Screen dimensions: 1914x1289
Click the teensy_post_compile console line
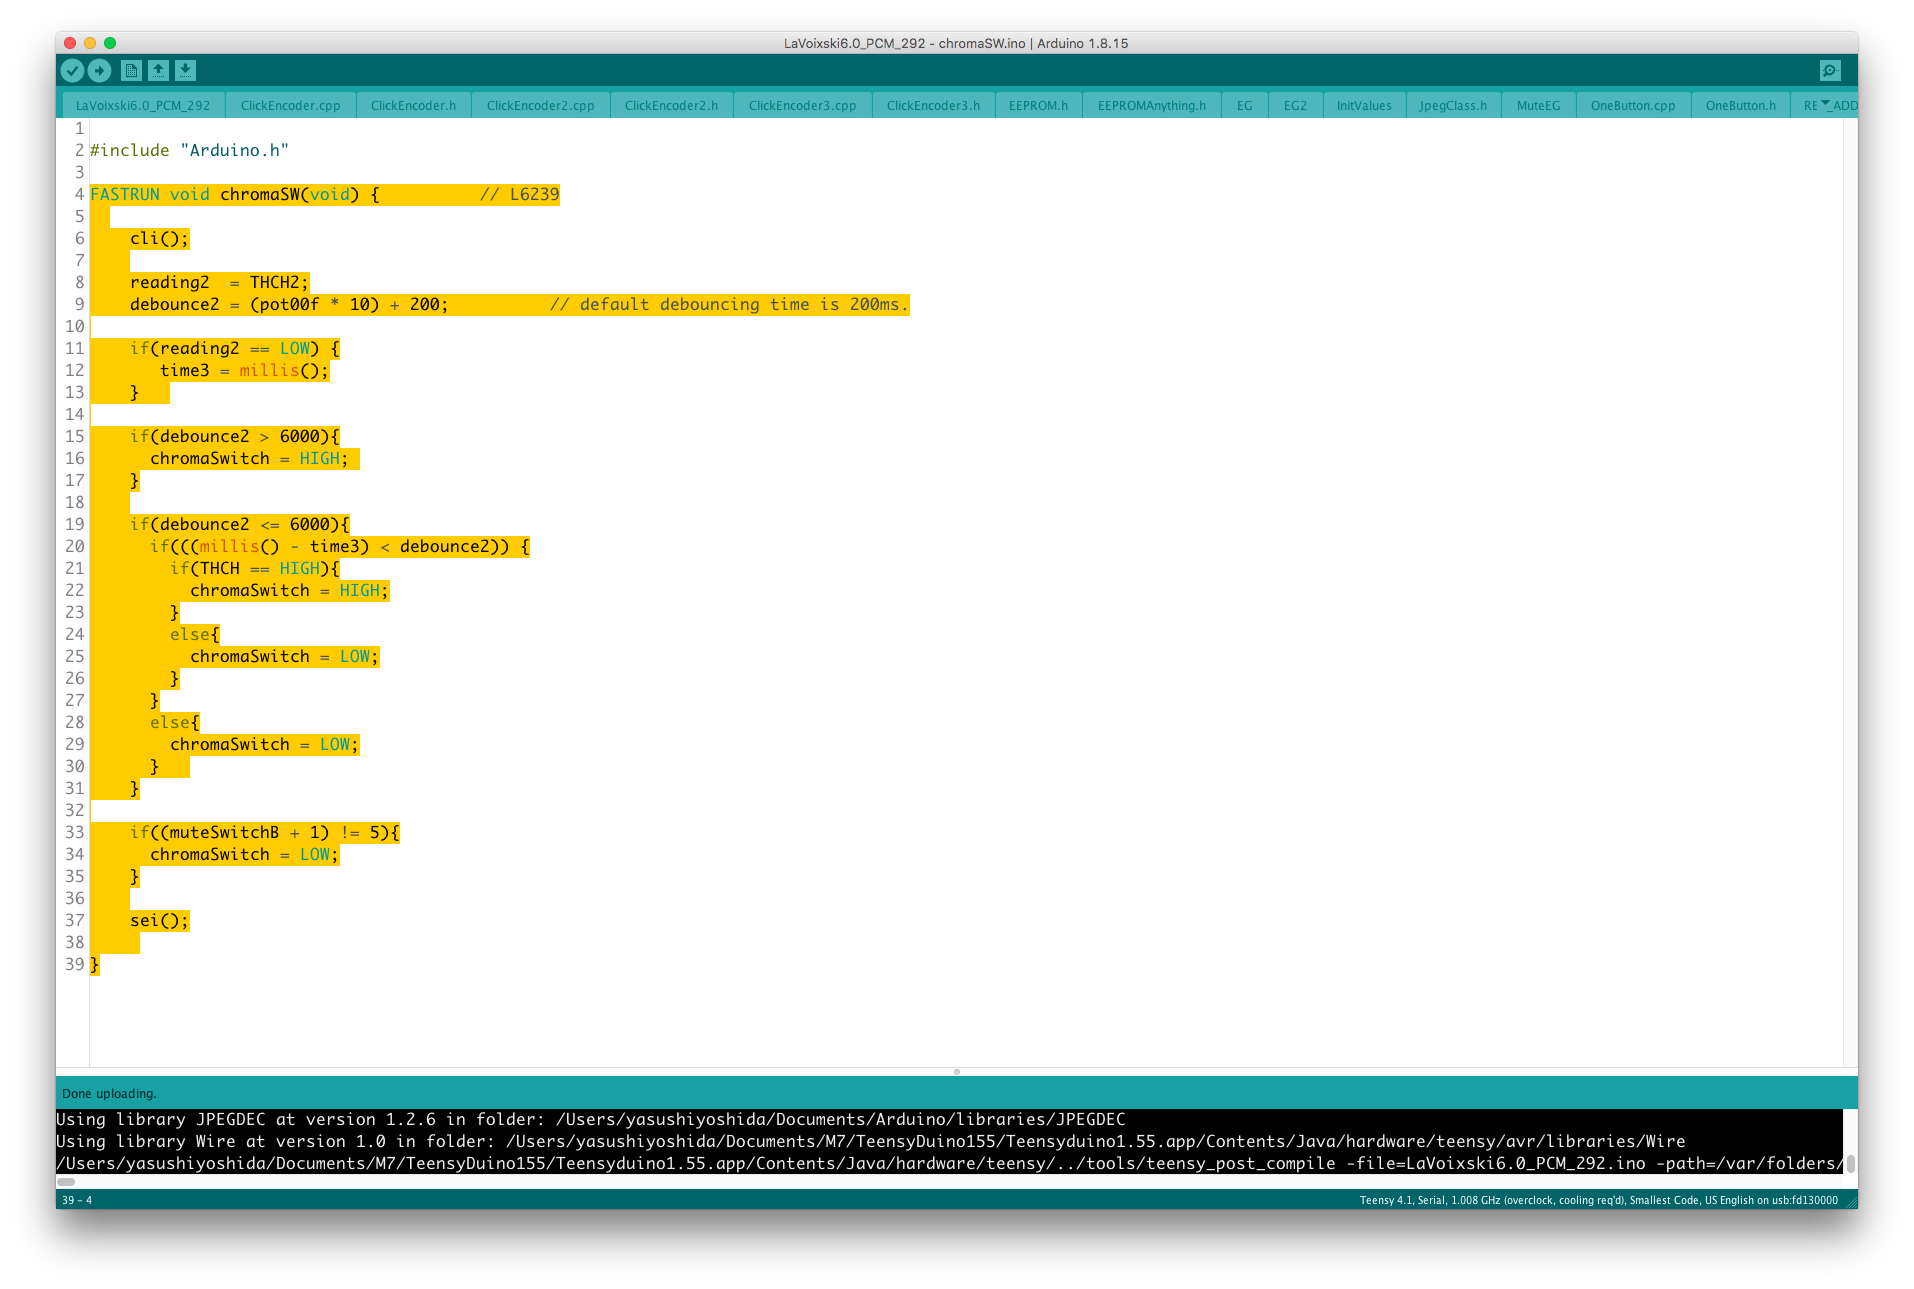tap(949, 1163)
